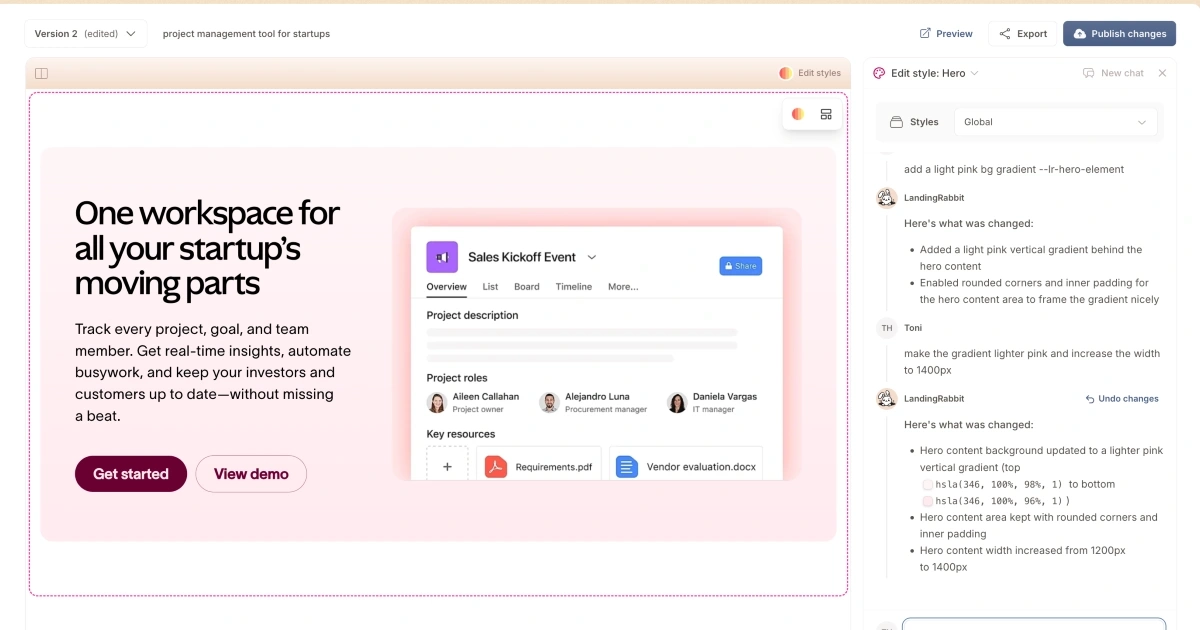Click the chat message input field
This screenshot has width=1200, height=630.
[1033, 624]
